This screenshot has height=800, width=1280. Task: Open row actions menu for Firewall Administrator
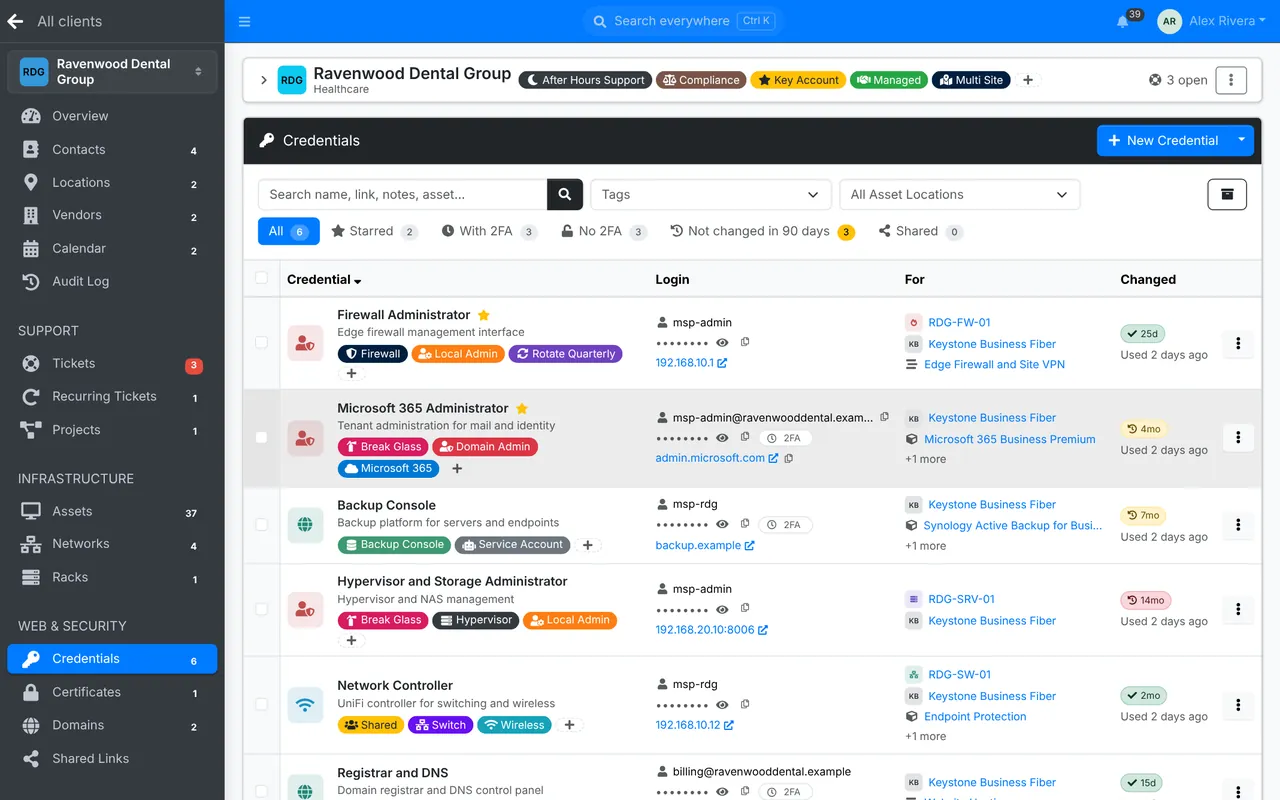(x=1238, y=344)
